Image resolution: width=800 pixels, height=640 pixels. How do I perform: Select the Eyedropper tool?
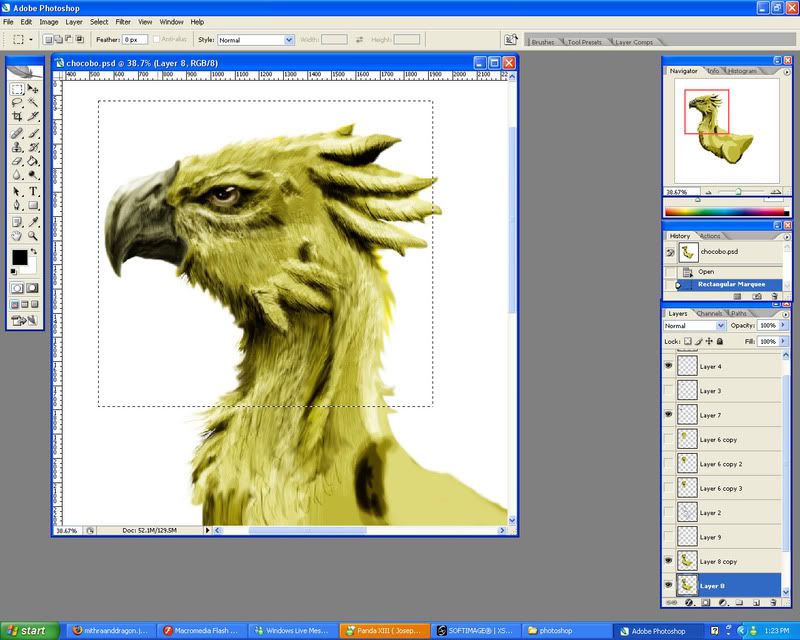[x=33, y=222]
